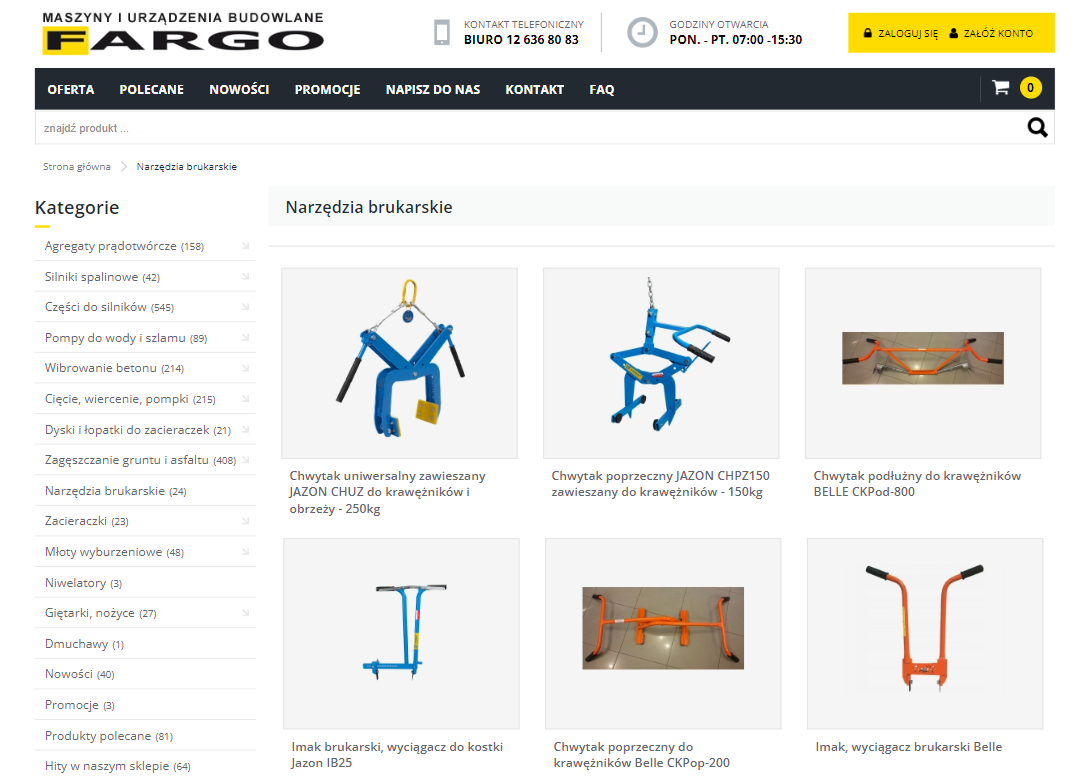Go to the NOWOŚCI menu item
This screenshot has width=1089, height=779.
[x=239, y=90]
